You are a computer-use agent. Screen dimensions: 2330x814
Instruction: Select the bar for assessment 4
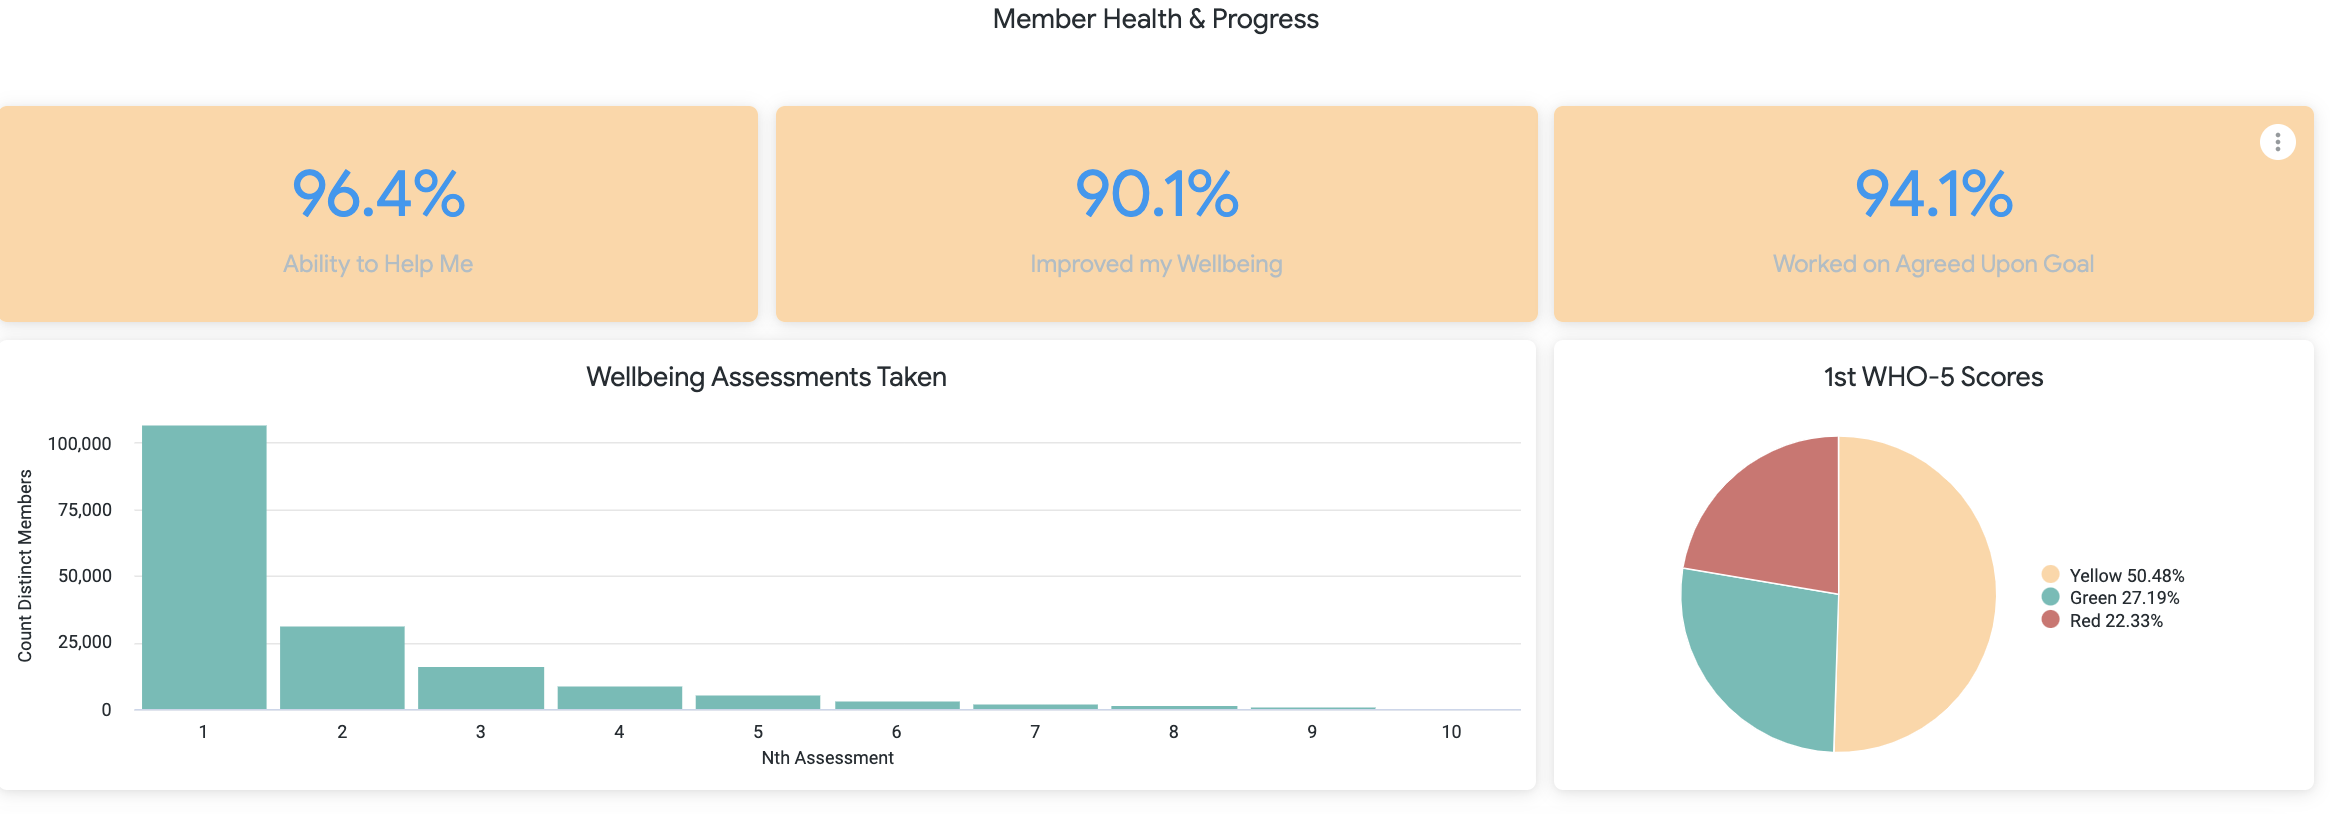620,698
